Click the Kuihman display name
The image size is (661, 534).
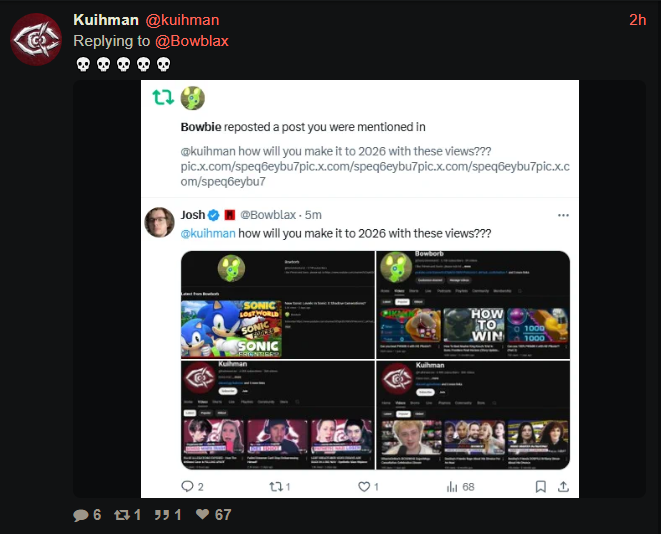coord(106,20)
